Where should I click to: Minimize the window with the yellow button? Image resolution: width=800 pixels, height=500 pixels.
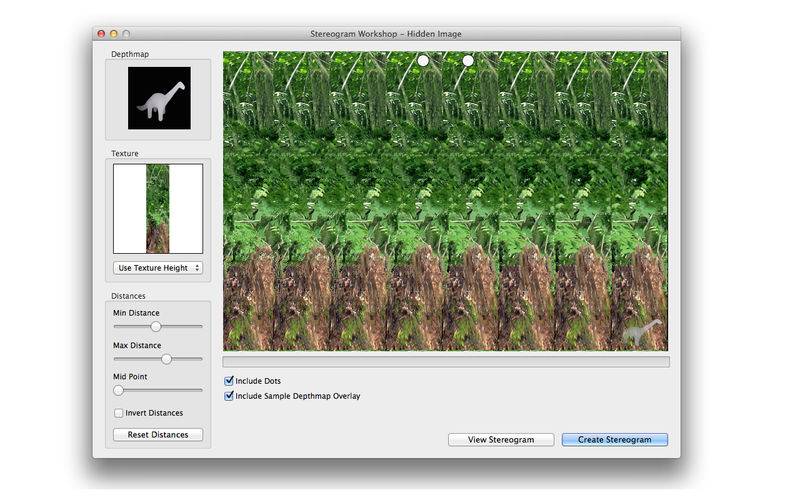114,34
